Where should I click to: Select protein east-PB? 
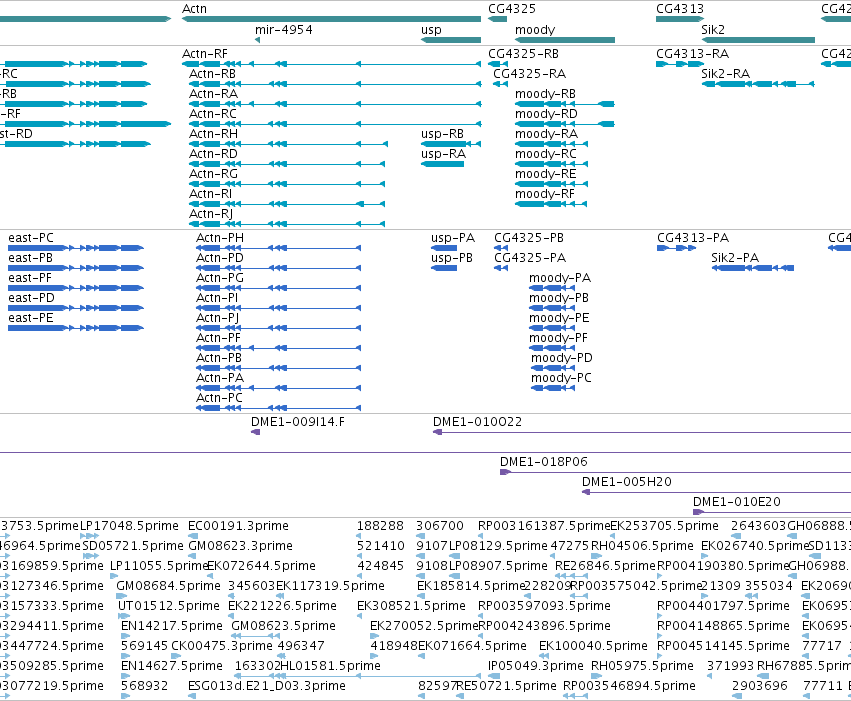point(30,258)
